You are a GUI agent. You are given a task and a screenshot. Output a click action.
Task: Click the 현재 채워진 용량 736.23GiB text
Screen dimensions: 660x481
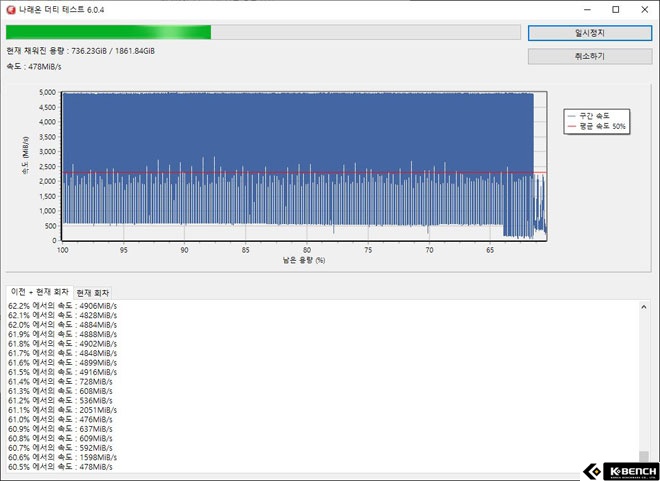(80, 51)
